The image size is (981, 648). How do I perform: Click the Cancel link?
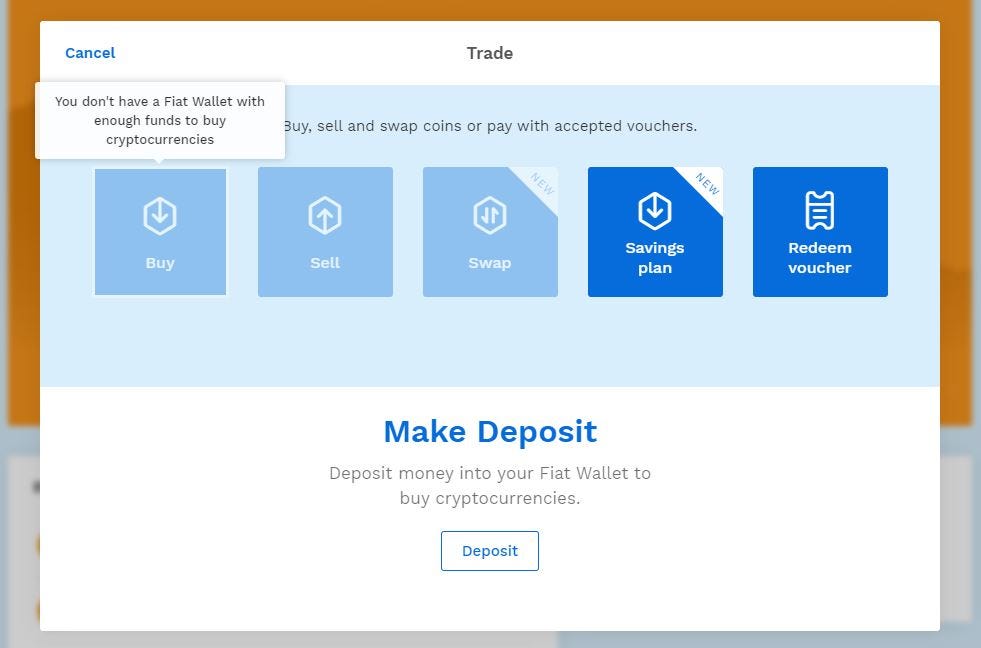point(90,53)
